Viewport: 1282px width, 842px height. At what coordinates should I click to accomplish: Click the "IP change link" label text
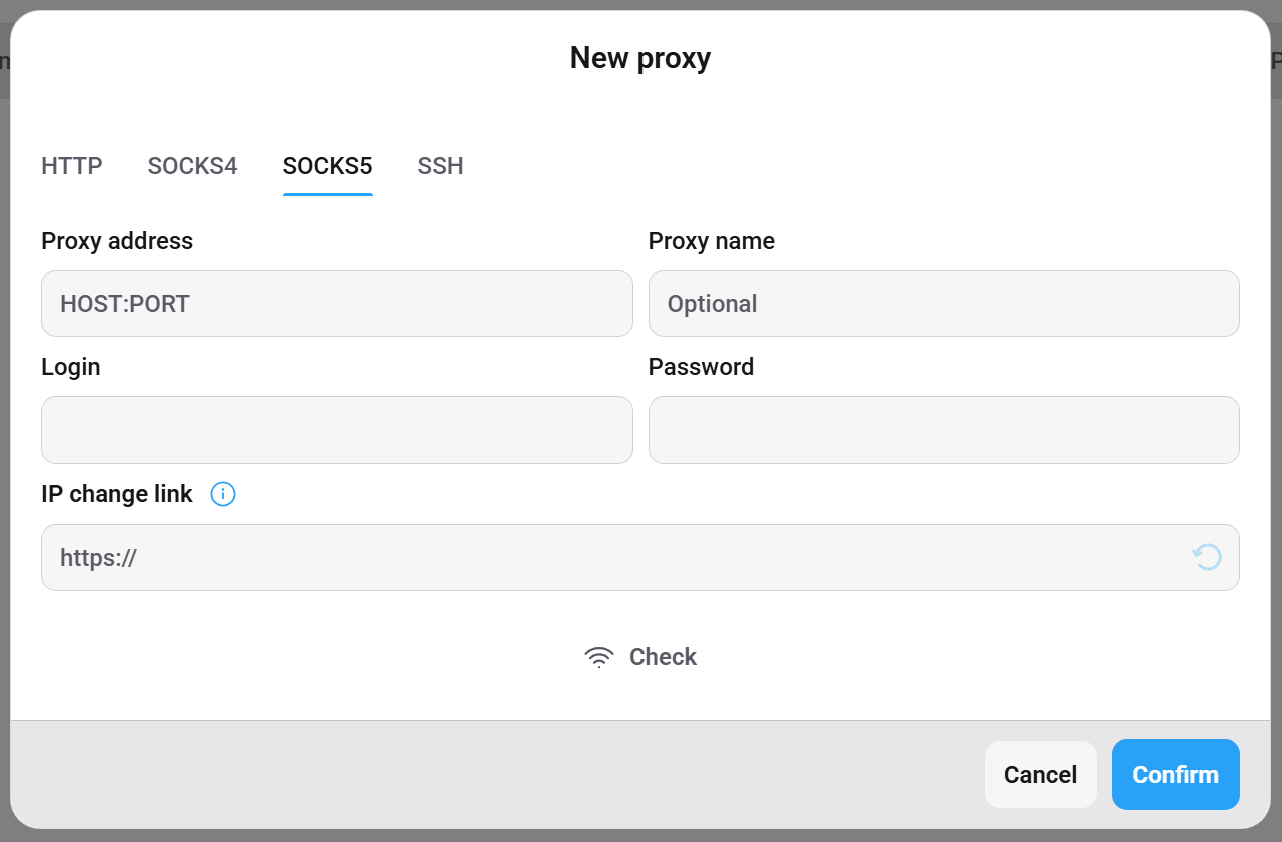pyautogui.click(x=116, y=494)
